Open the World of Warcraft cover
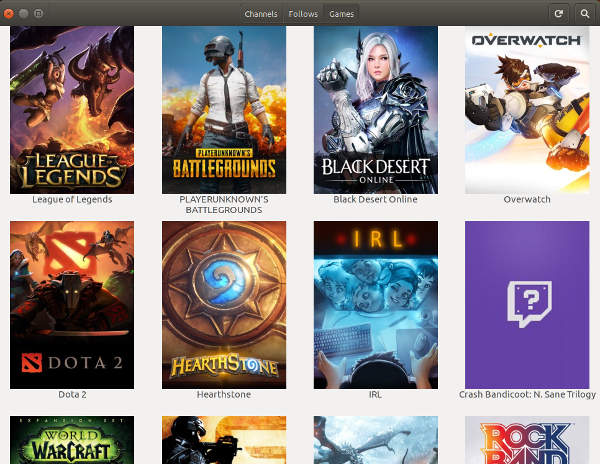This screenshot has width=600, height=464. (x=72, y=440)
